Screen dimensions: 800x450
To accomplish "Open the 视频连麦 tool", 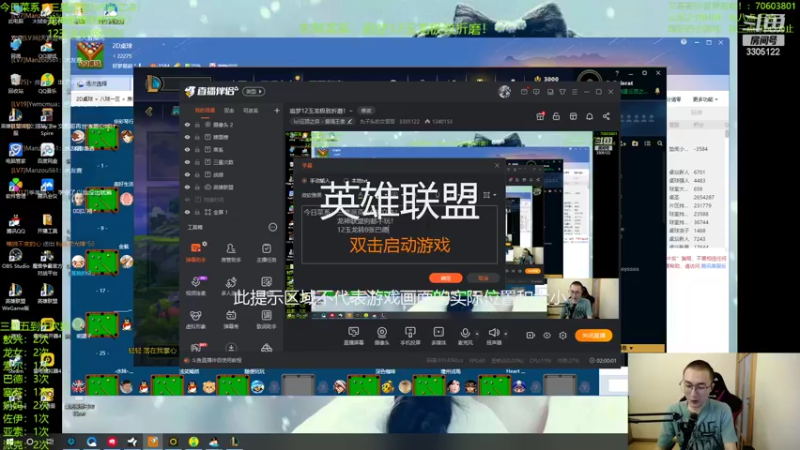I will point(196,286).
